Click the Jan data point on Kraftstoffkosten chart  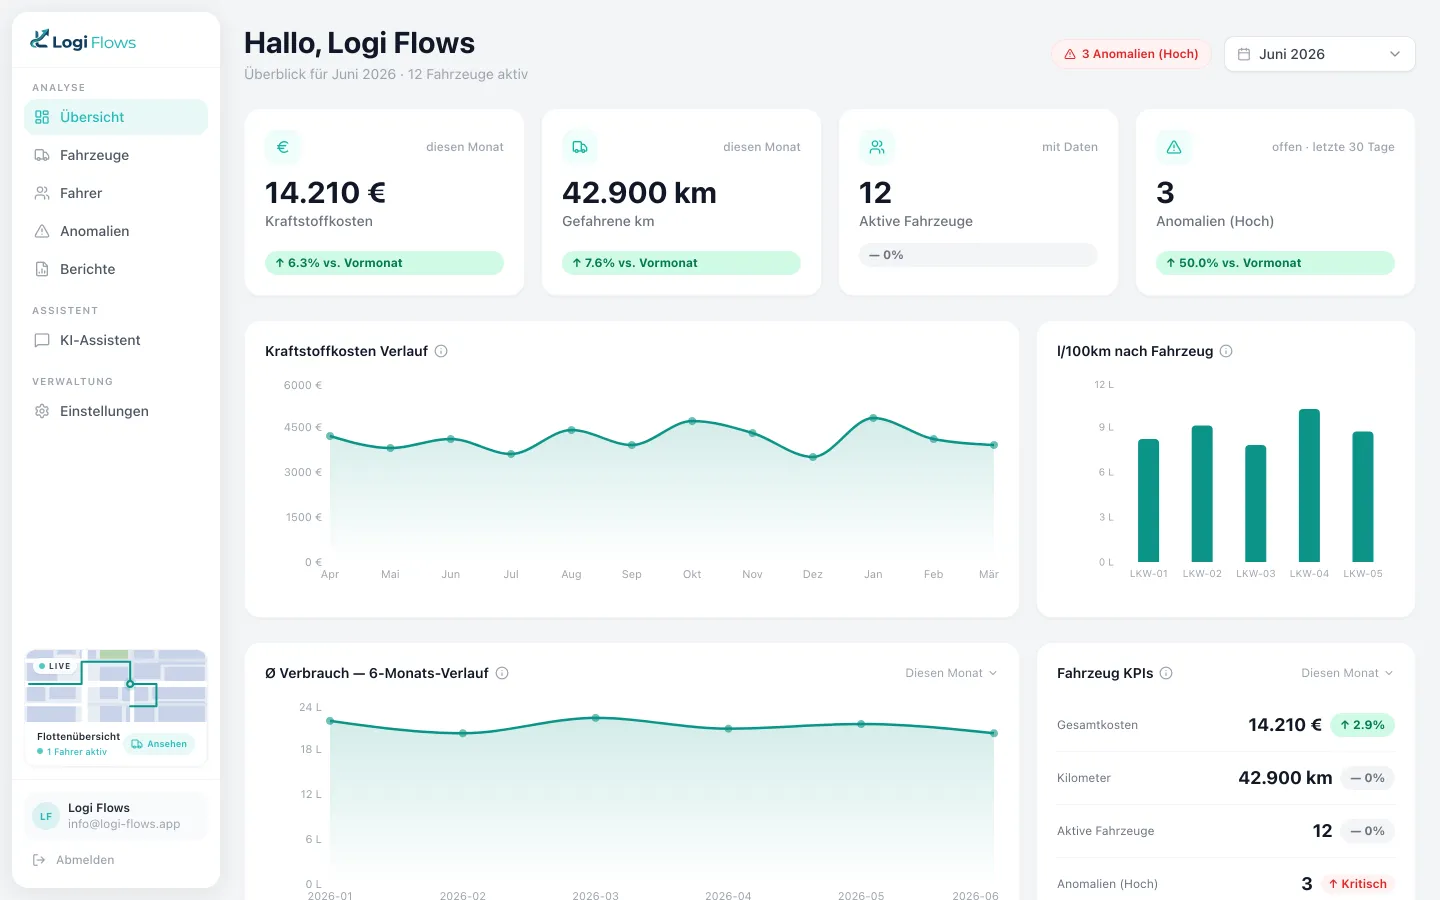coord(873,418)
